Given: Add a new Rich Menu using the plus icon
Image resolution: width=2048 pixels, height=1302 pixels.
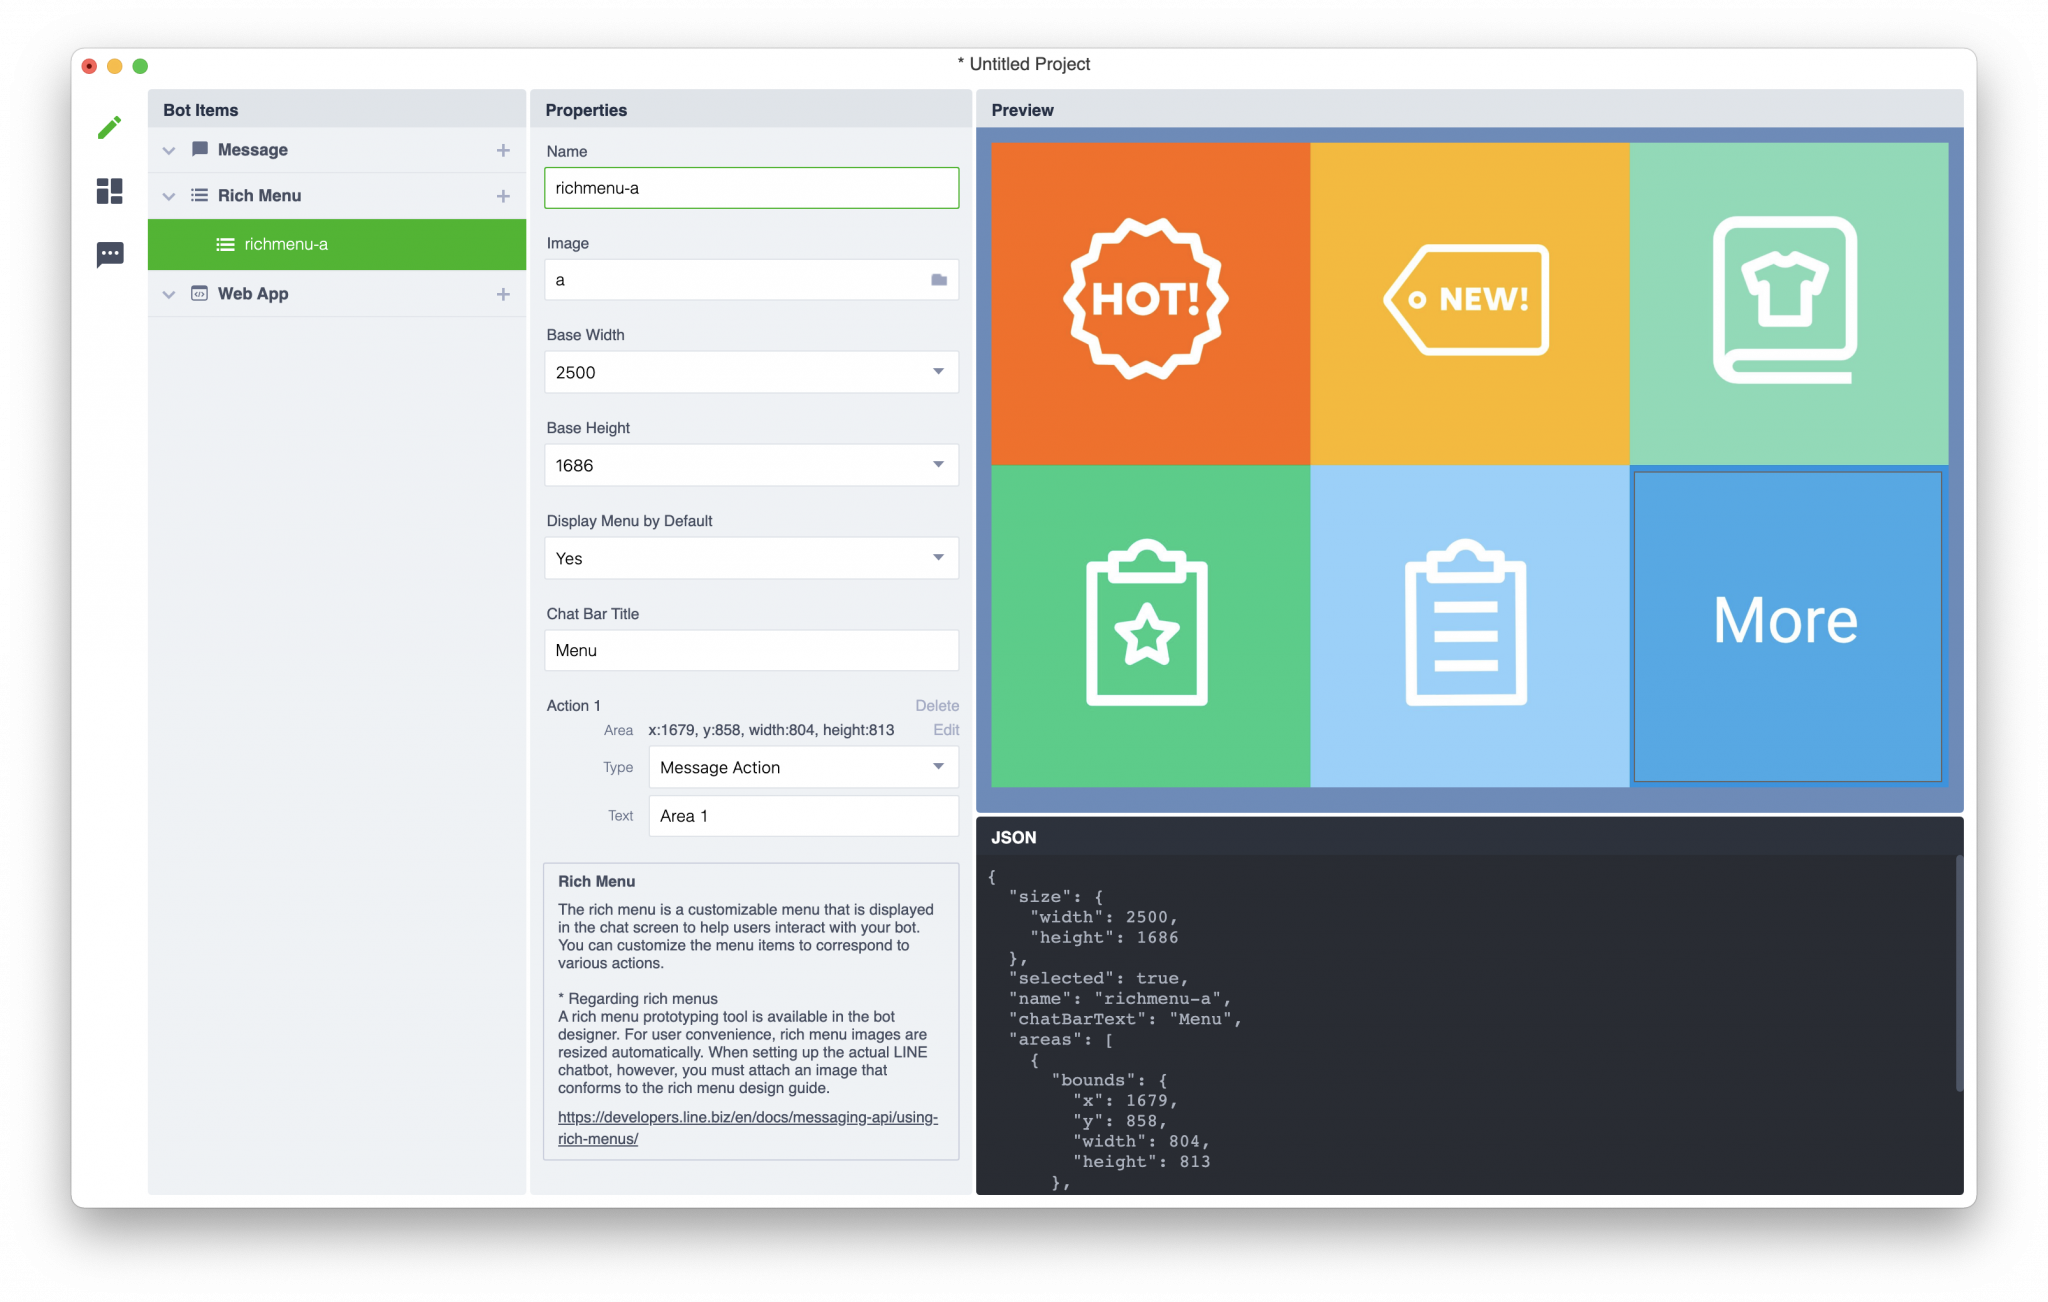Looking at the screenshot, I should (x=503, y=195).
